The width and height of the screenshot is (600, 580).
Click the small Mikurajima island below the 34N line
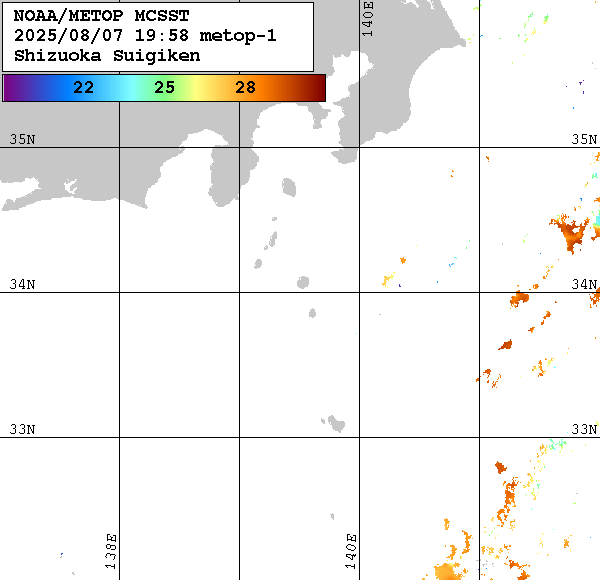pos(312,313)
